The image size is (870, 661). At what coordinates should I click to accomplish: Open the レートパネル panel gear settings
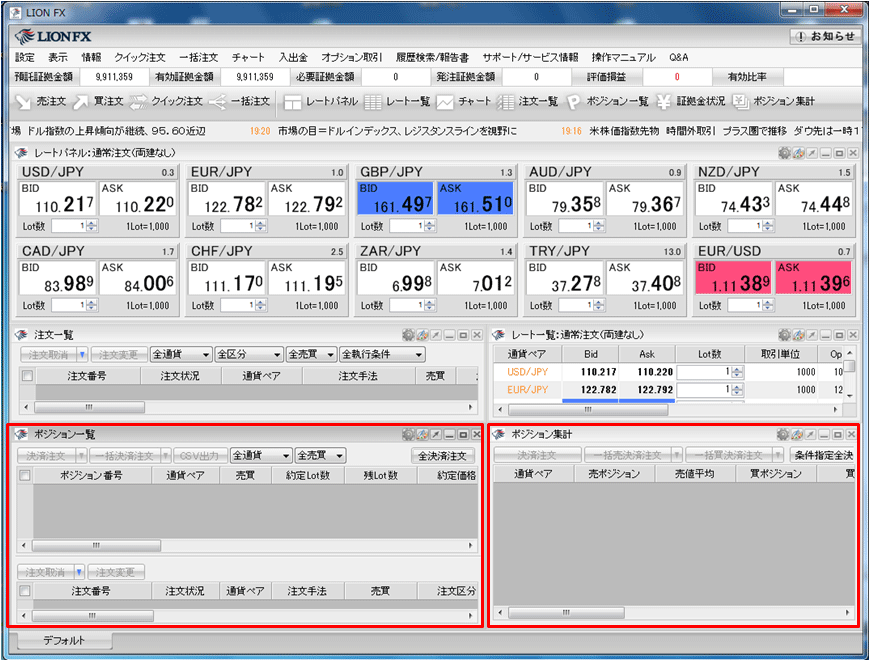pos(785,153)
